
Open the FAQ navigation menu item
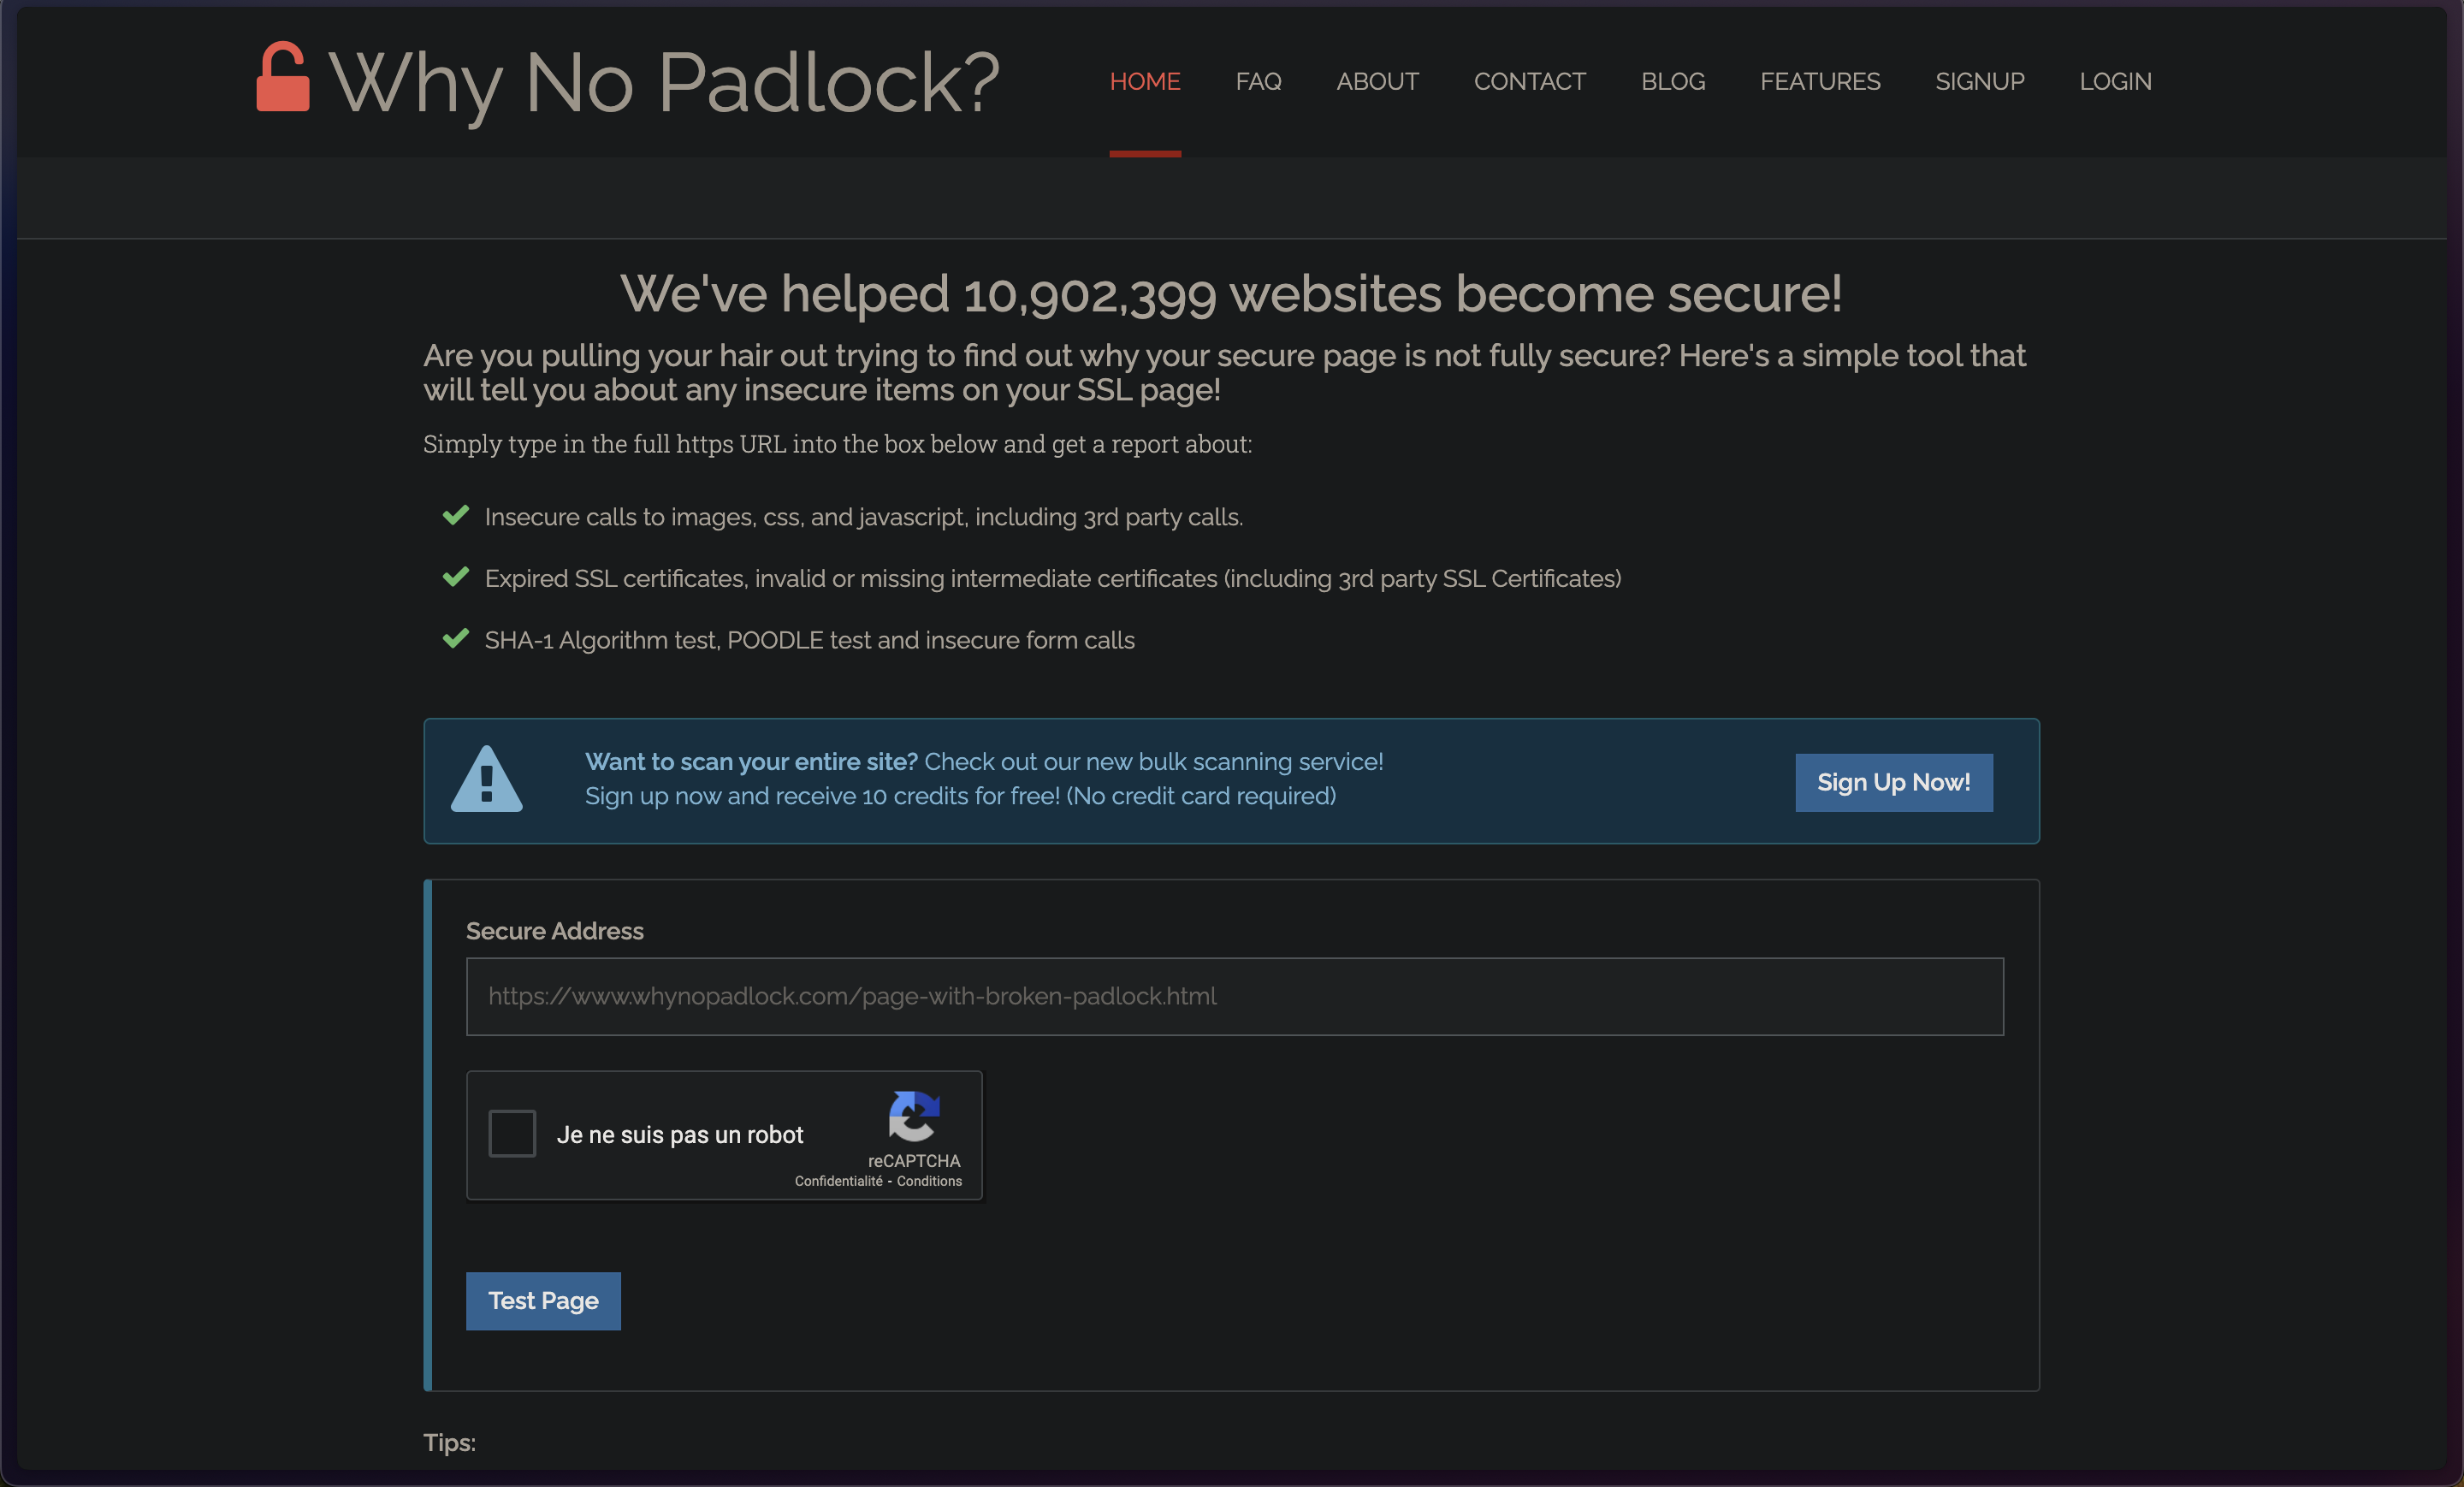[1259, 81]
